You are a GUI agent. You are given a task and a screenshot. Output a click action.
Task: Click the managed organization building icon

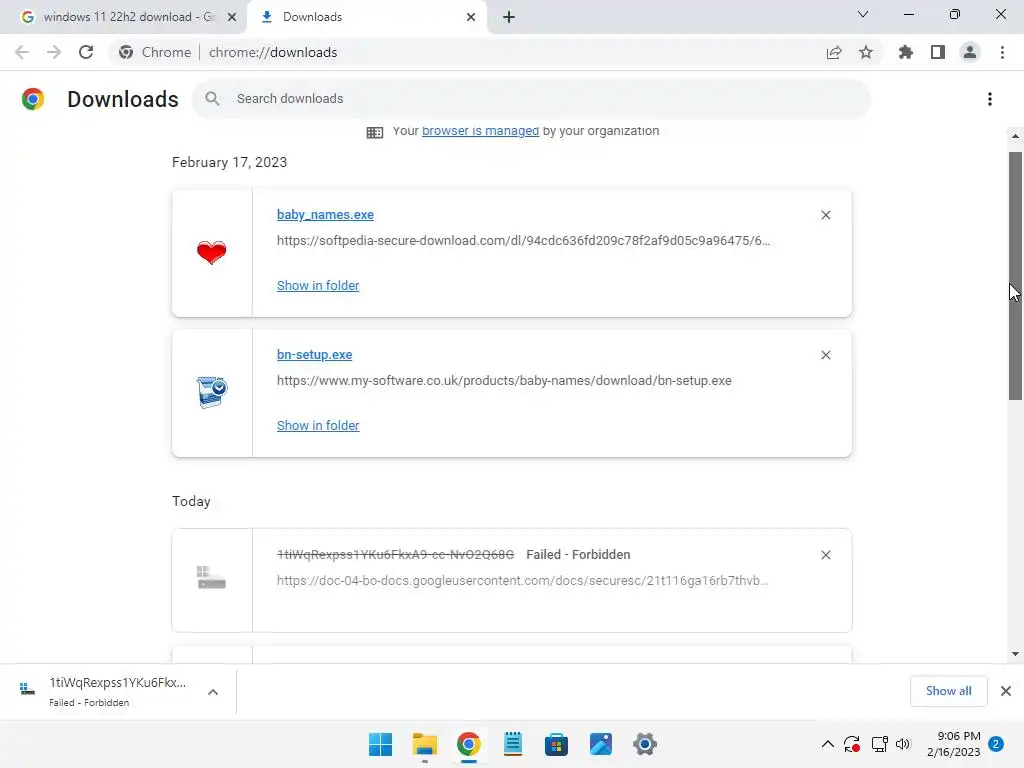pyautogui.click(x=375, y=133)
